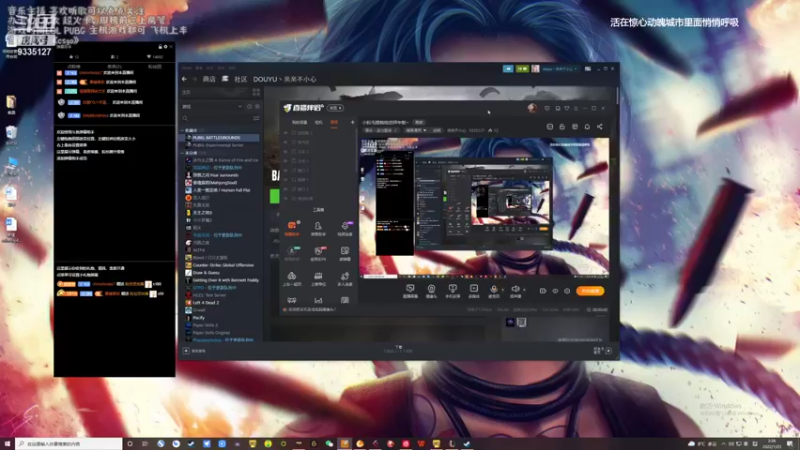
Task: Click the Steam library grid view icon
Action: [256, 92]
